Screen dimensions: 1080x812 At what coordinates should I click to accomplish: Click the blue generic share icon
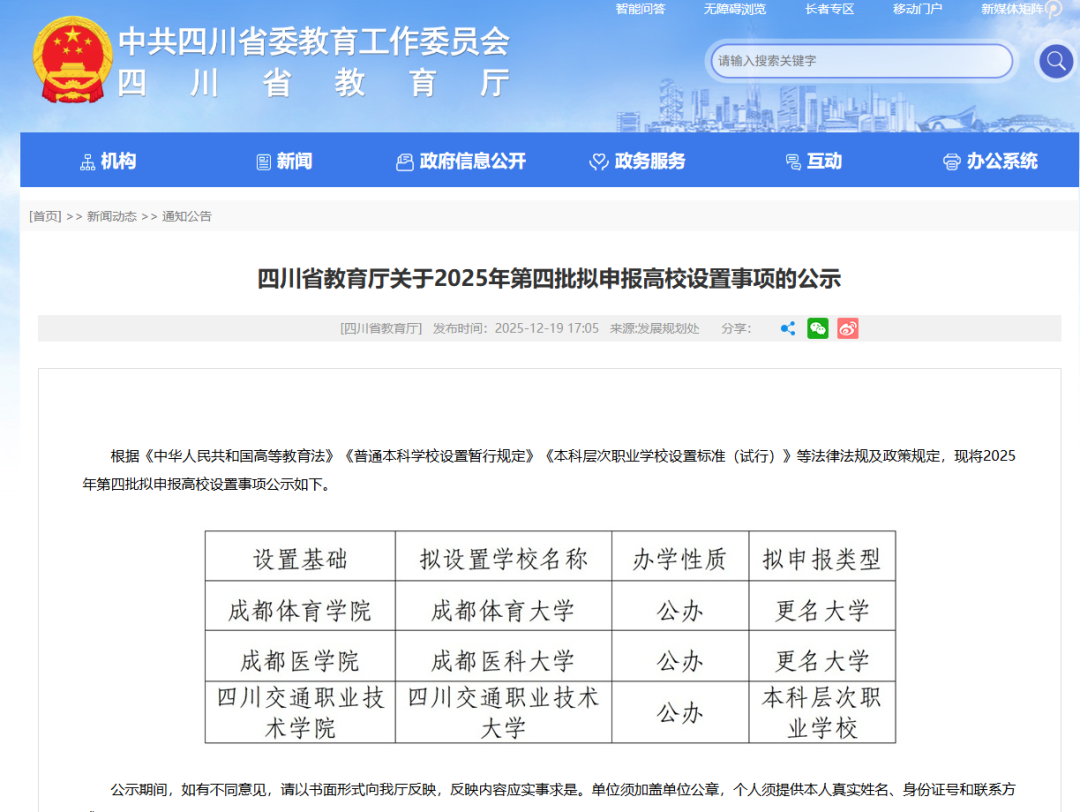tap(788, 328)
